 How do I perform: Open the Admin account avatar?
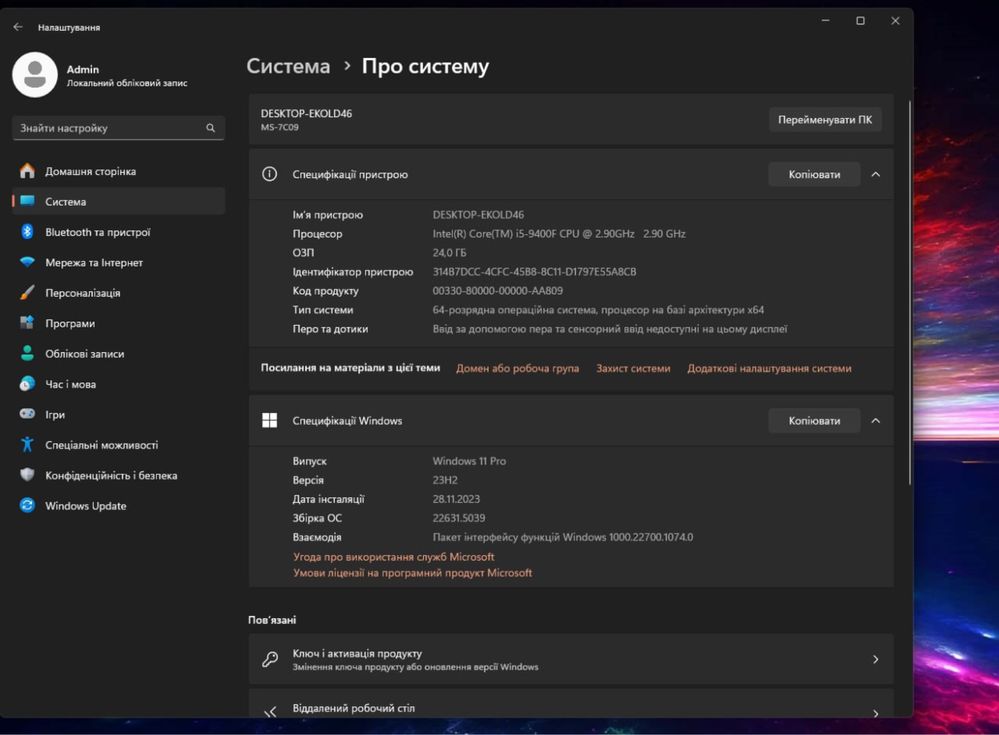35,75
